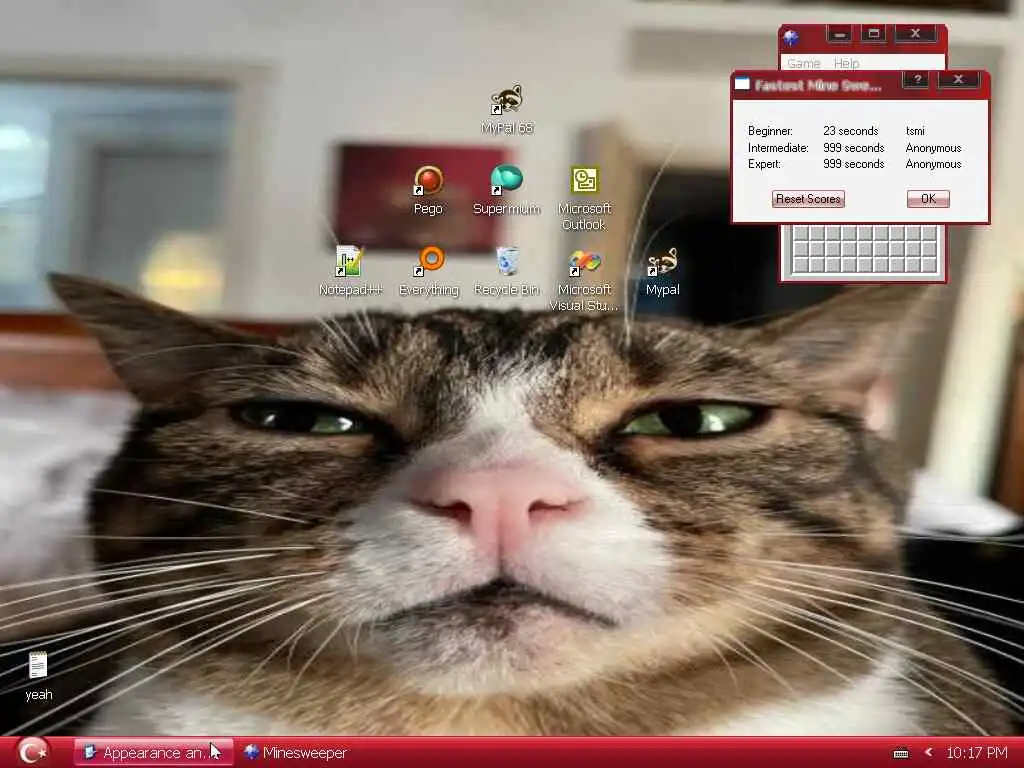This screenshot has width=1024, height=768.
Task: Click the Start button with crescent flag
Action: tap(32, 752)
